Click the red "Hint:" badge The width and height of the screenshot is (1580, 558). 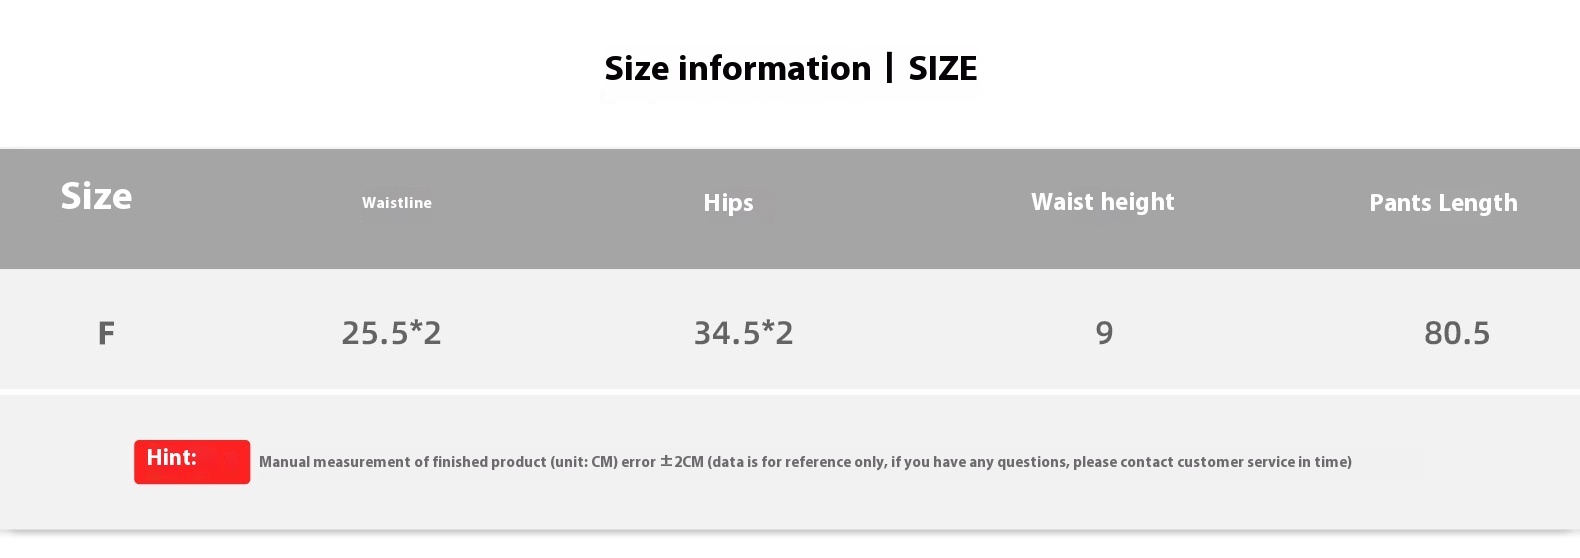[x=192, y=461]
